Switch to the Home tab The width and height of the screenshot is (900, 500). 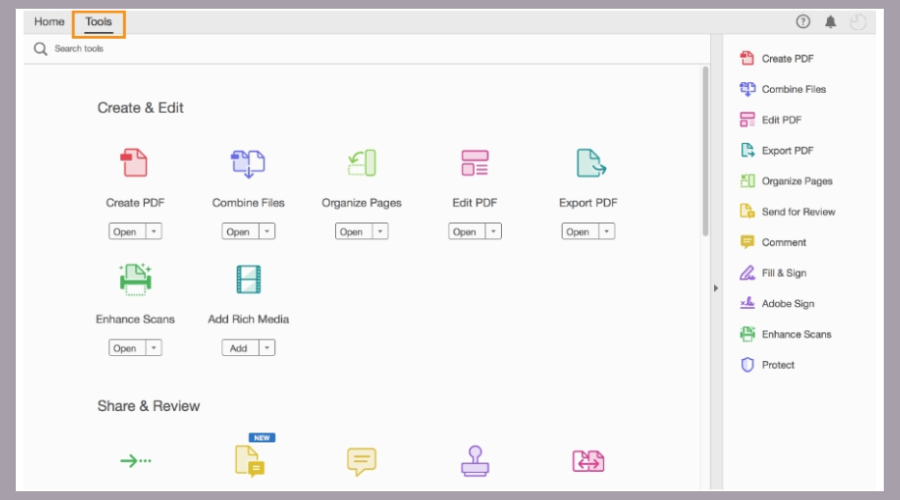(49, 22)
